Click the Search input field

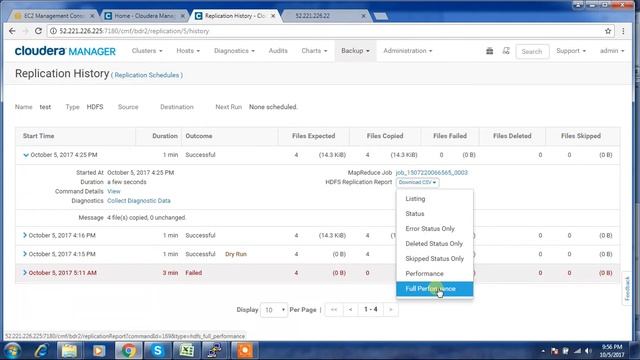532,51
